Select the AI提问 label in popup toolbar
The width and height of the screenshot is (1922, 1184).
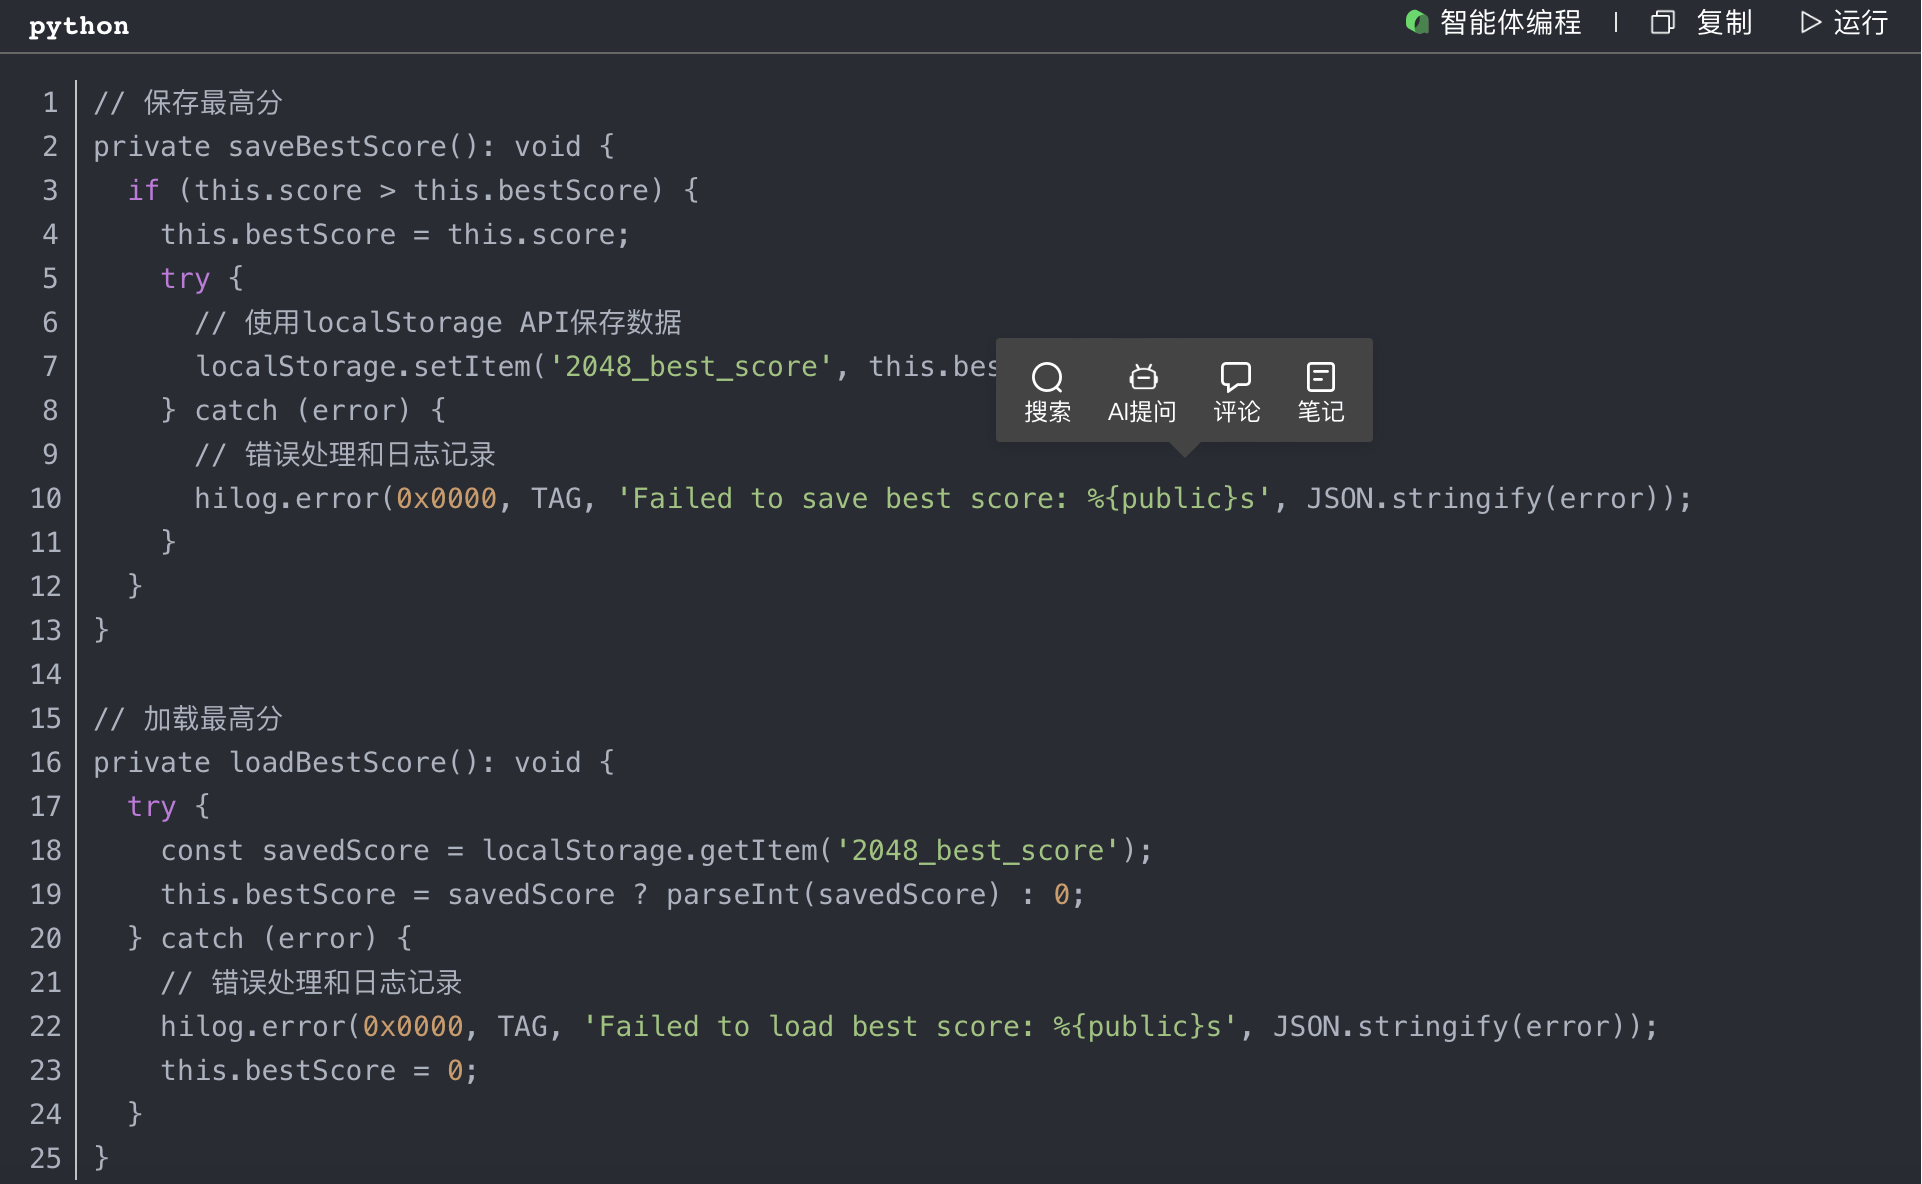point(1142,412)
